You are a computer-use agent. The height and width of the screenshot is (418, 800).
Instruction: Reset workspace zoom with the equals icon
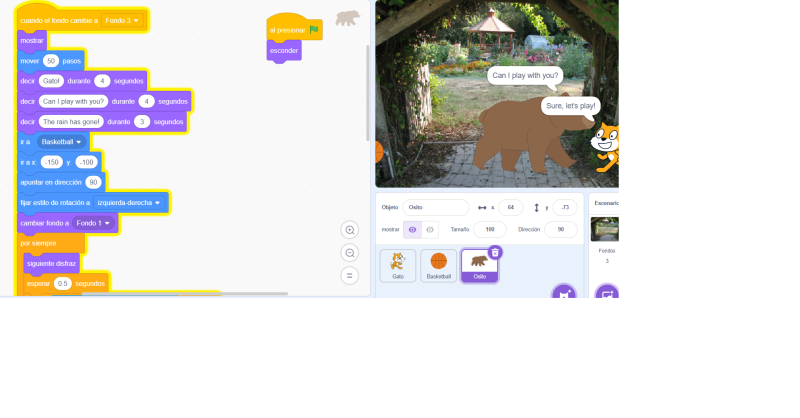[x=349, y=276]
